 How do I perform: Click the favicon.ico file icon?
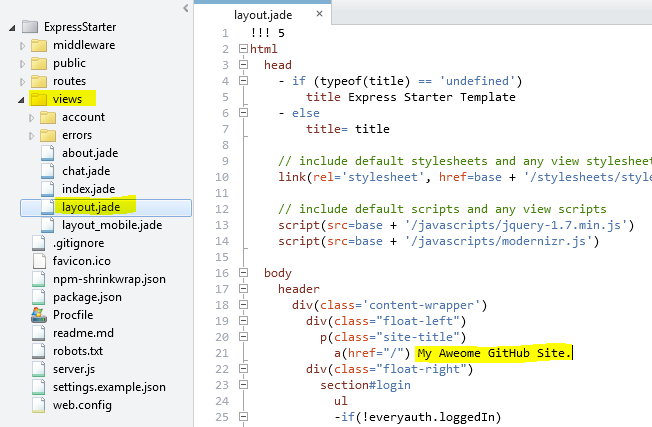point(39,261)
